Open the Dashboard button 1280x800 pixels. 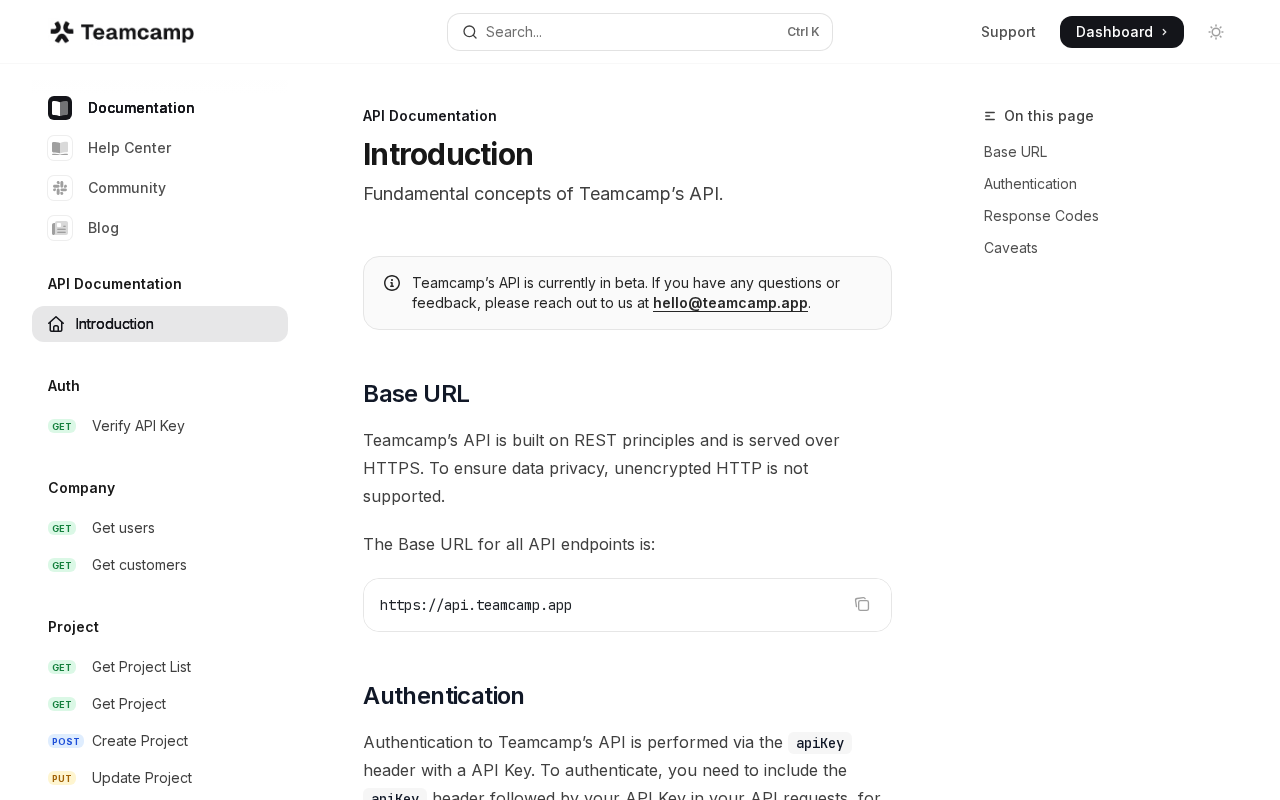click(1121, 32)
